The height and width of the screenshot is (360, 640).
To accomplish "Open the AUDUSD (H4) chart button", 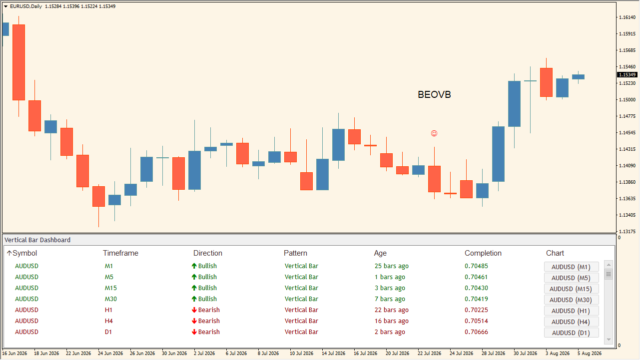I will (x=571, y=322).
